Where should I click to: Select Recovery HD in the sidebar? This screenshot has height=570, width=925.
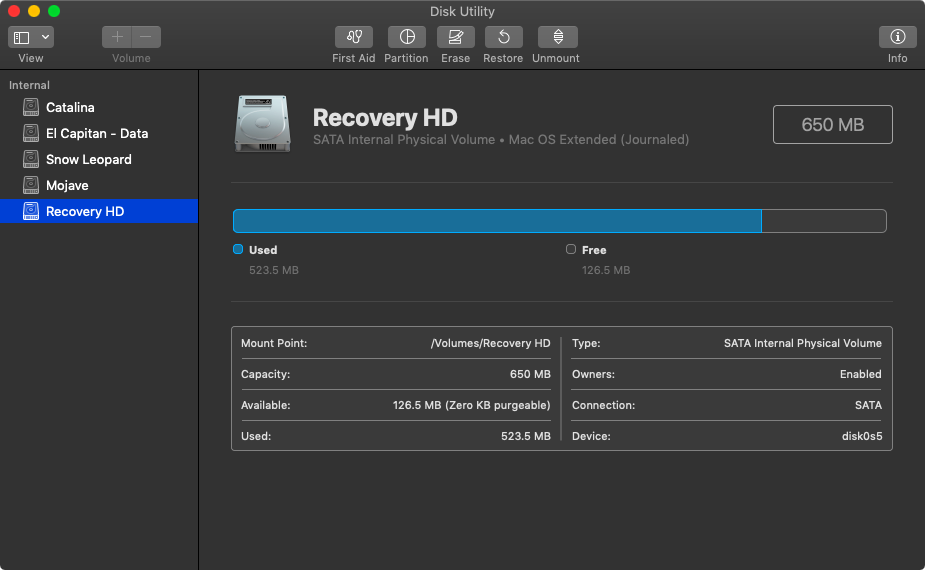99,211
